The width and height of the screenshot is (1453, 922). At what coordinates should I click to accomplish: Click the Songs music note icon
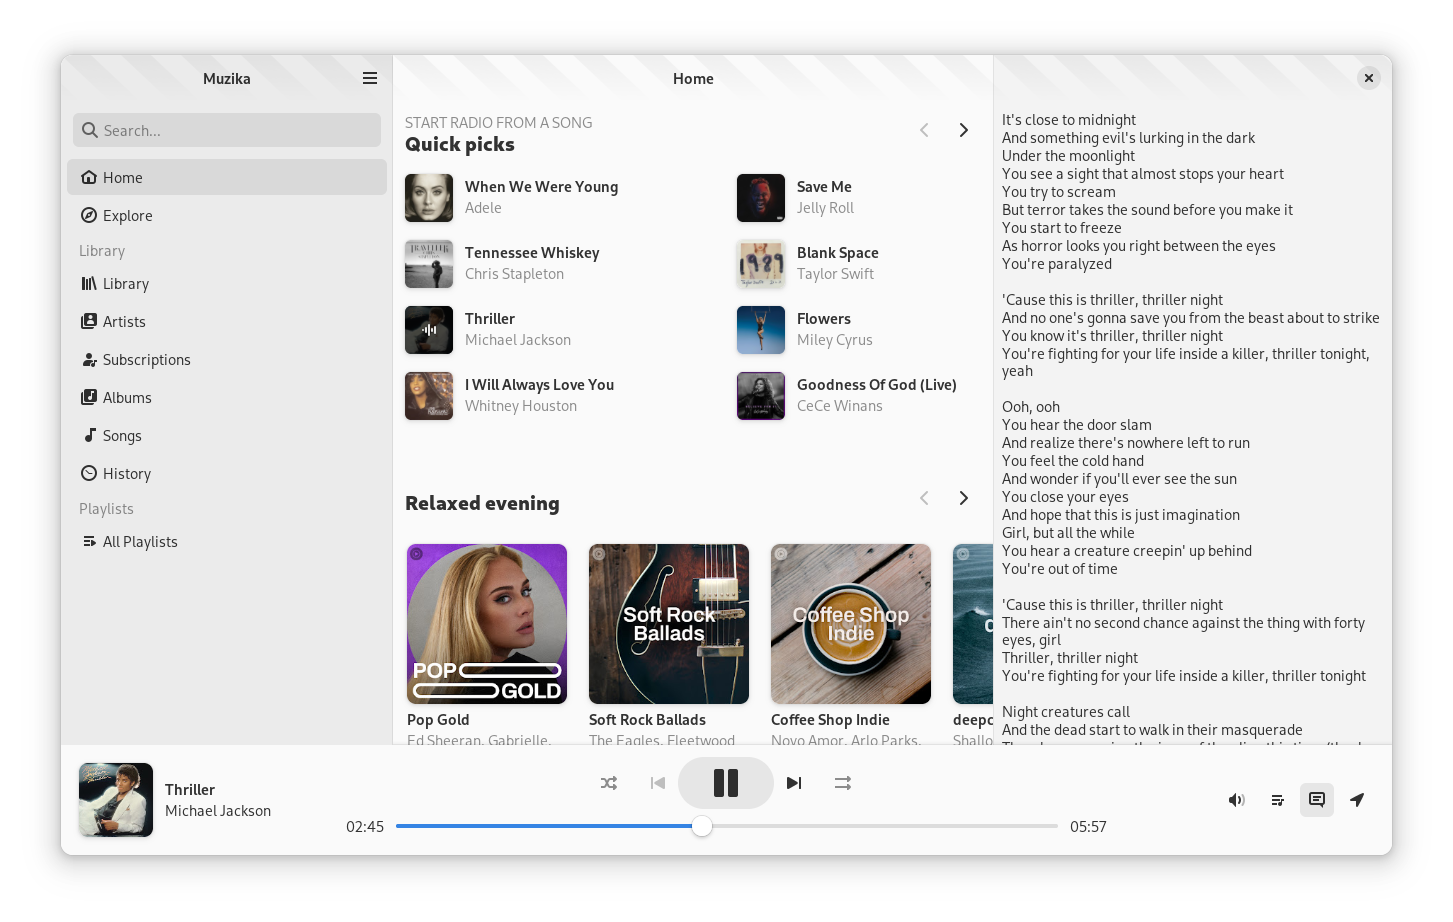click(x=89, y=435)
